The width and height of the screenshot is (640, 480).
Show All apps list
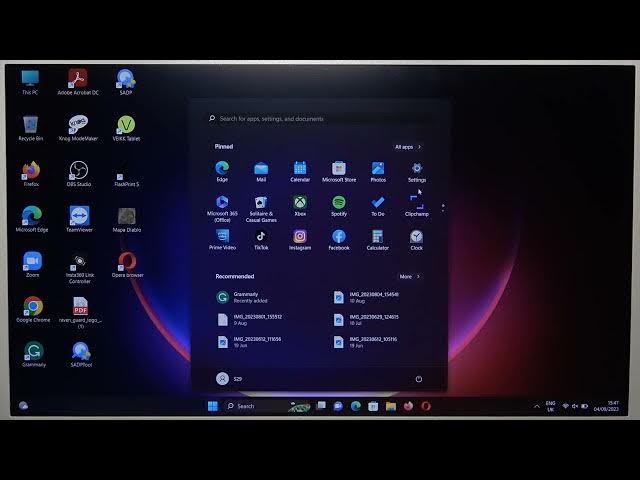click(408, 147)
